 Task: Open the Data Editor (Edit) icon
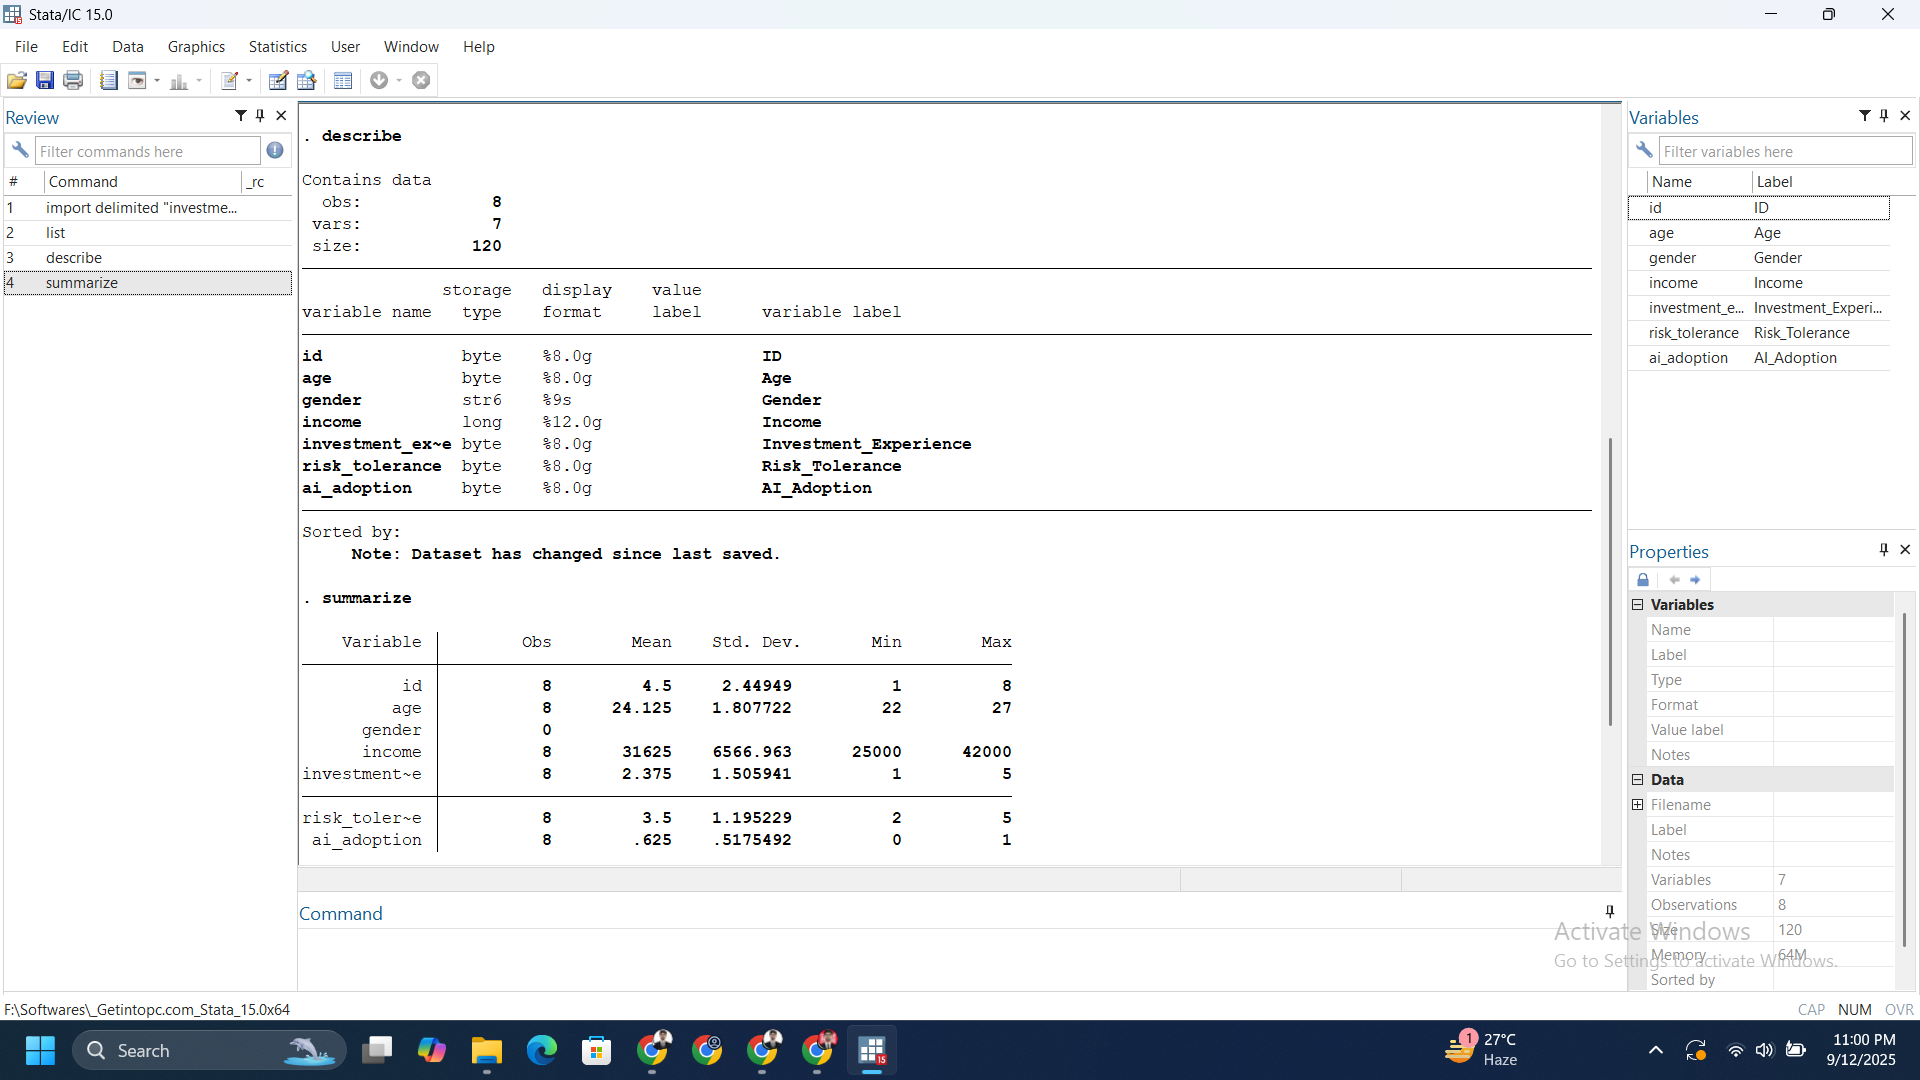coord(278,81)
